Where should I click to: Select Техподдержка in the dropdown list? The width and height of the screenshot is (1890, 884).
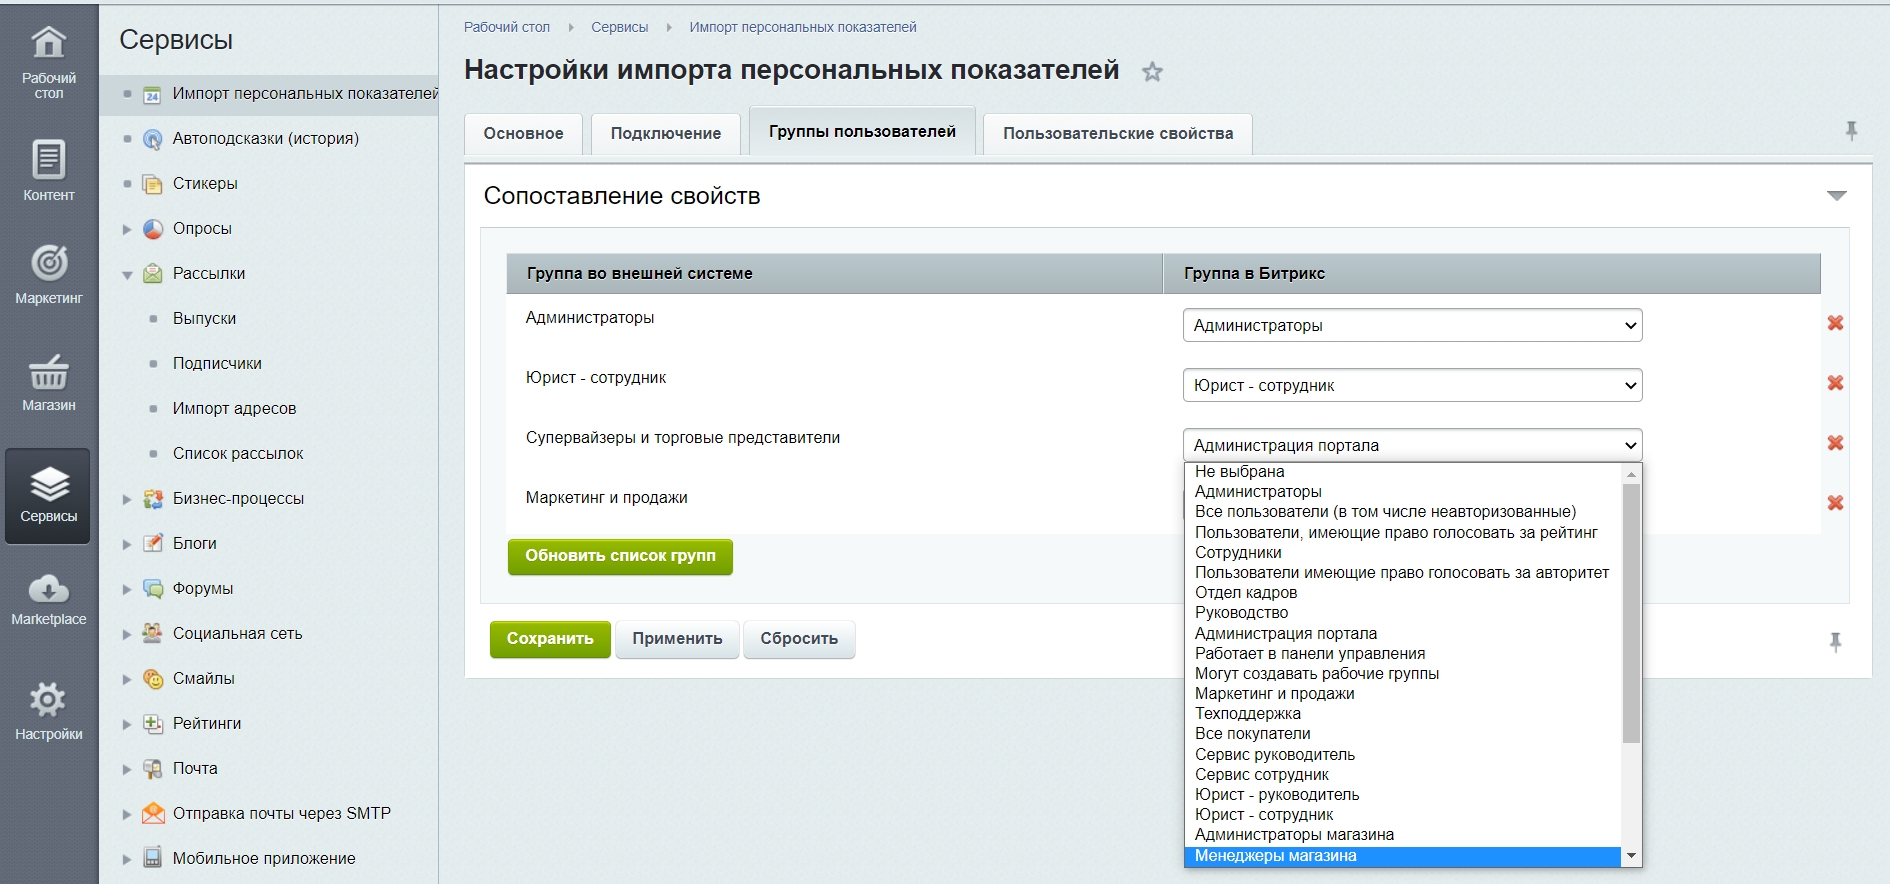[x=1247, y=714]
